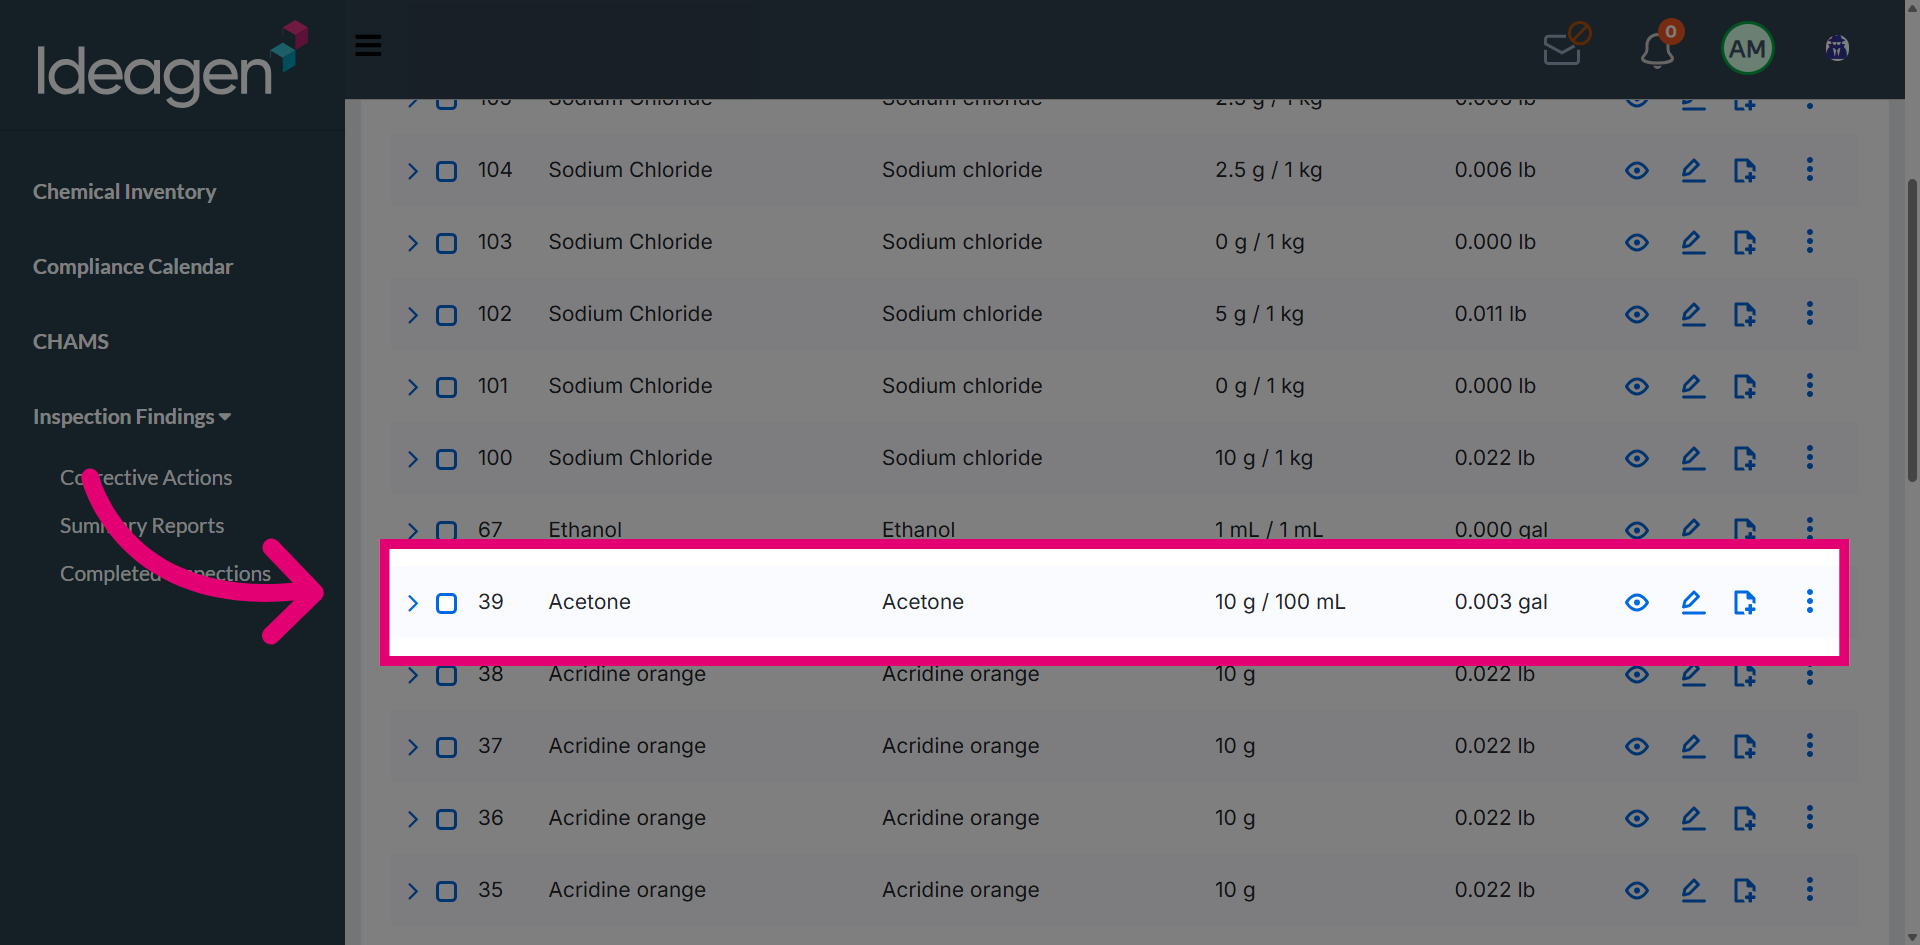The width and height of the screenshot is (1920, 945).
Task: Expand row 104 Sodium Chloride
Action: (412, 171)
